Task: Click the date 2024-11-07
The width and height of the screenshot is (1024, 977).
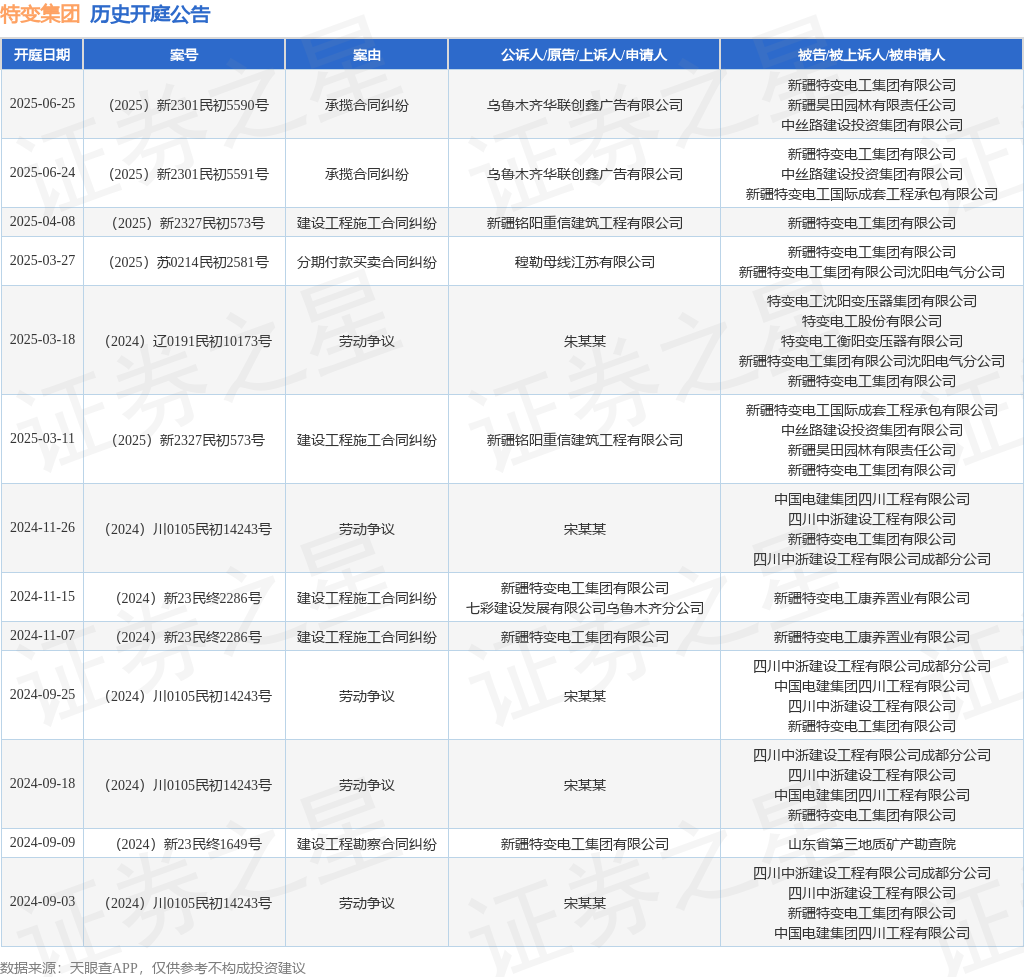Action: tap(42, 636)
